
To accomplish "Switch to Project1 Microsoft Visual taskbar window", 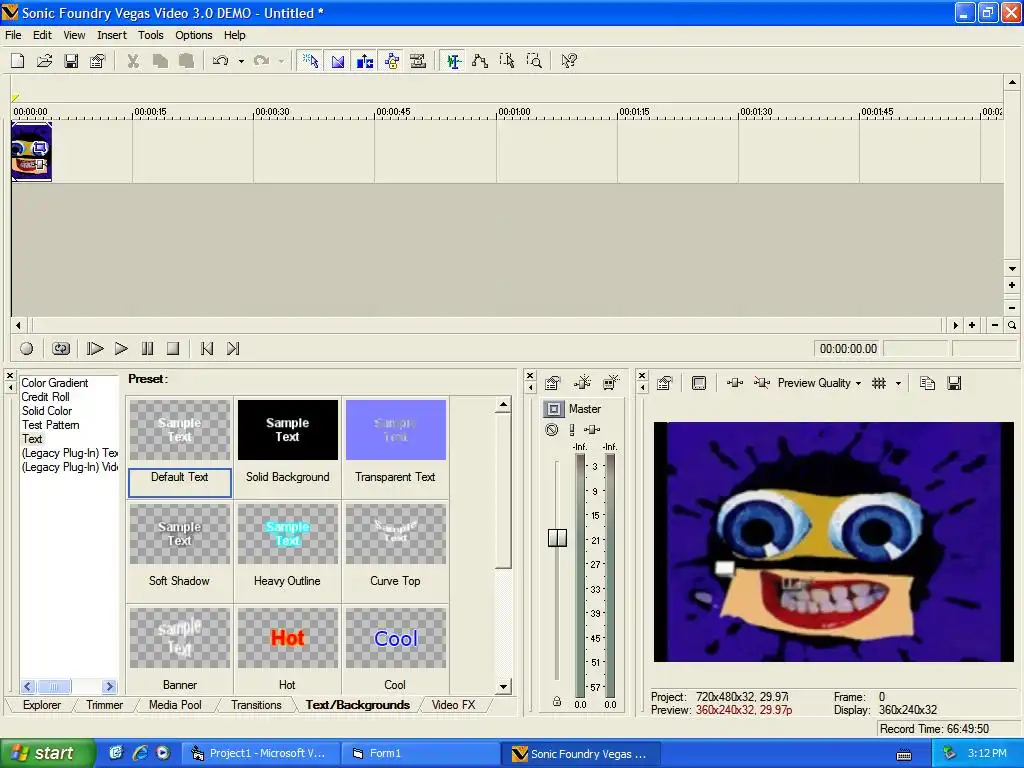I will (x=261, y=753).
